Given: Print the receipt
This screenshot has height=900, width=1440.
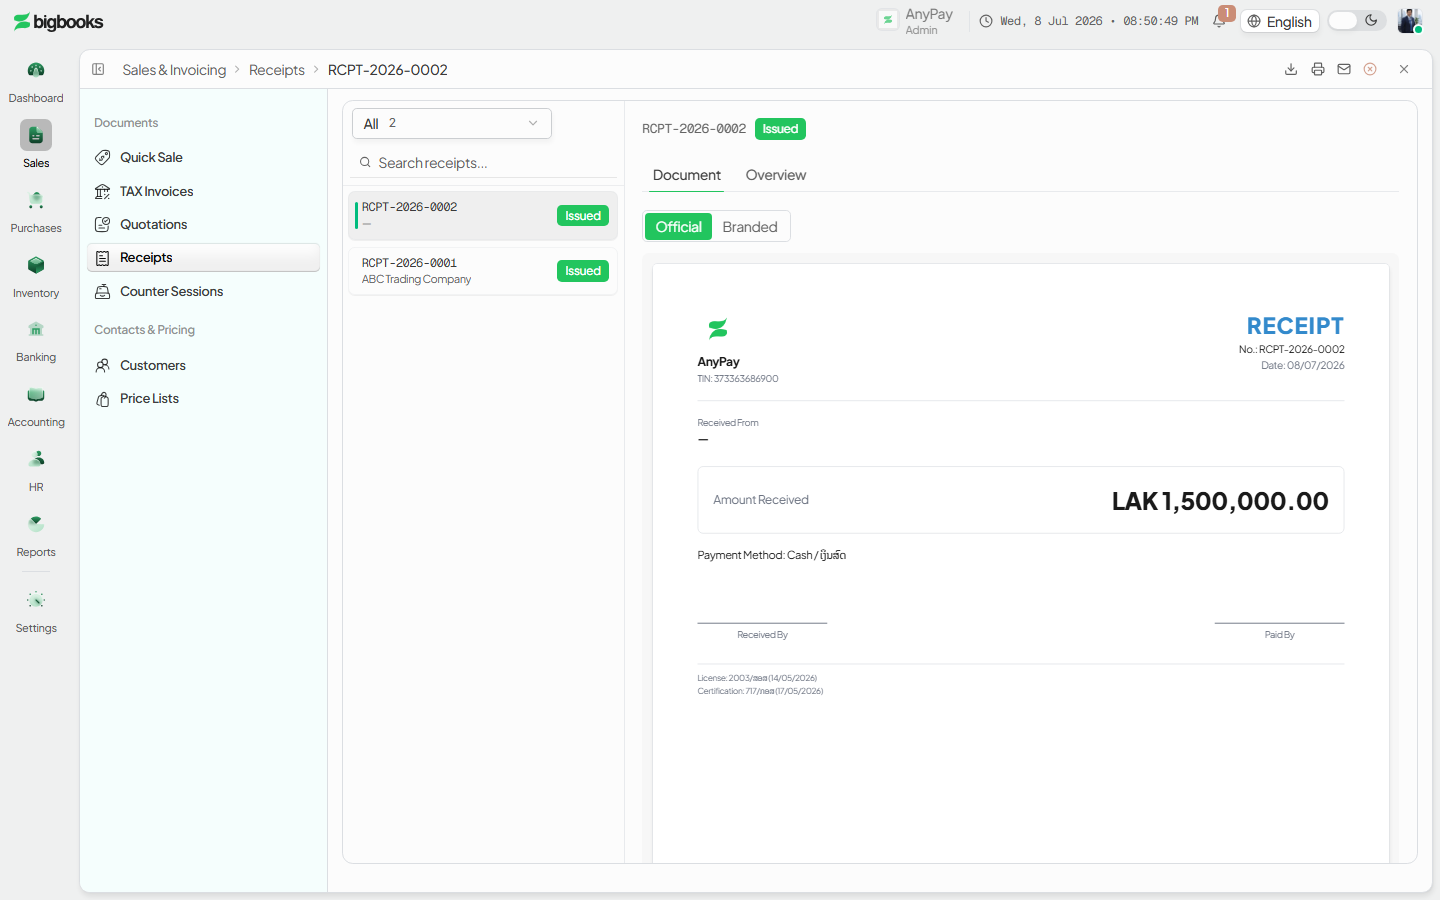Looking at the screenshot, I should (1318, 69).
